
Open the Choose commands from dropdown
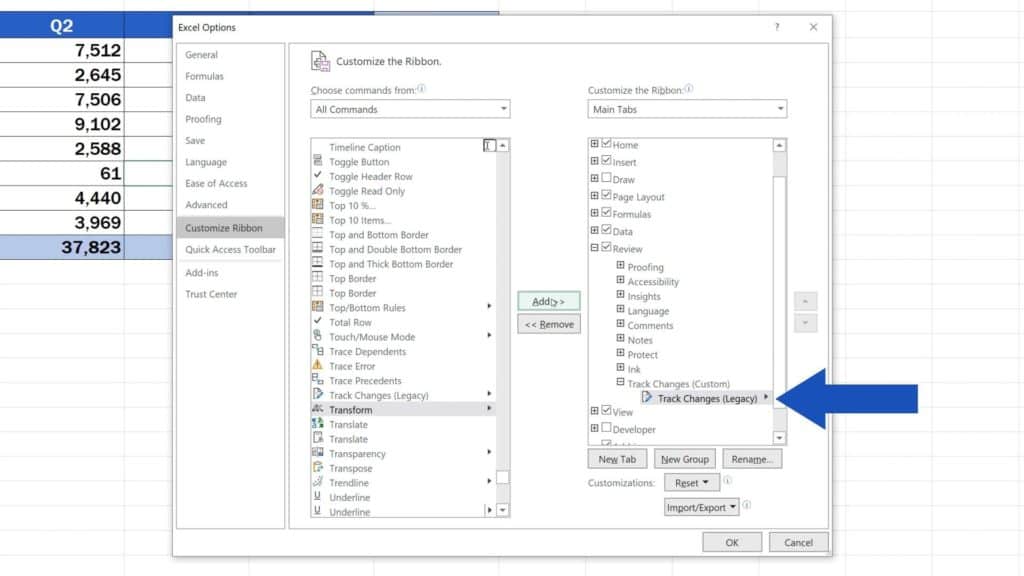click(x=410, y=109)
